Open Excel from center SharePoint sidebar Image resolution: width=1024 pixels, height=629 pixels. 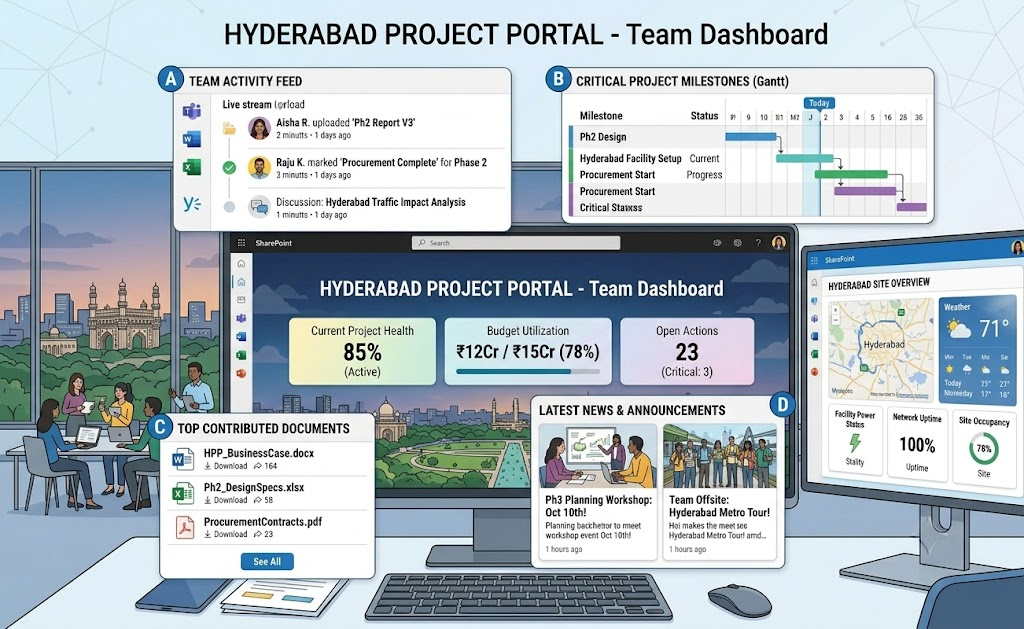pos(241,355)
